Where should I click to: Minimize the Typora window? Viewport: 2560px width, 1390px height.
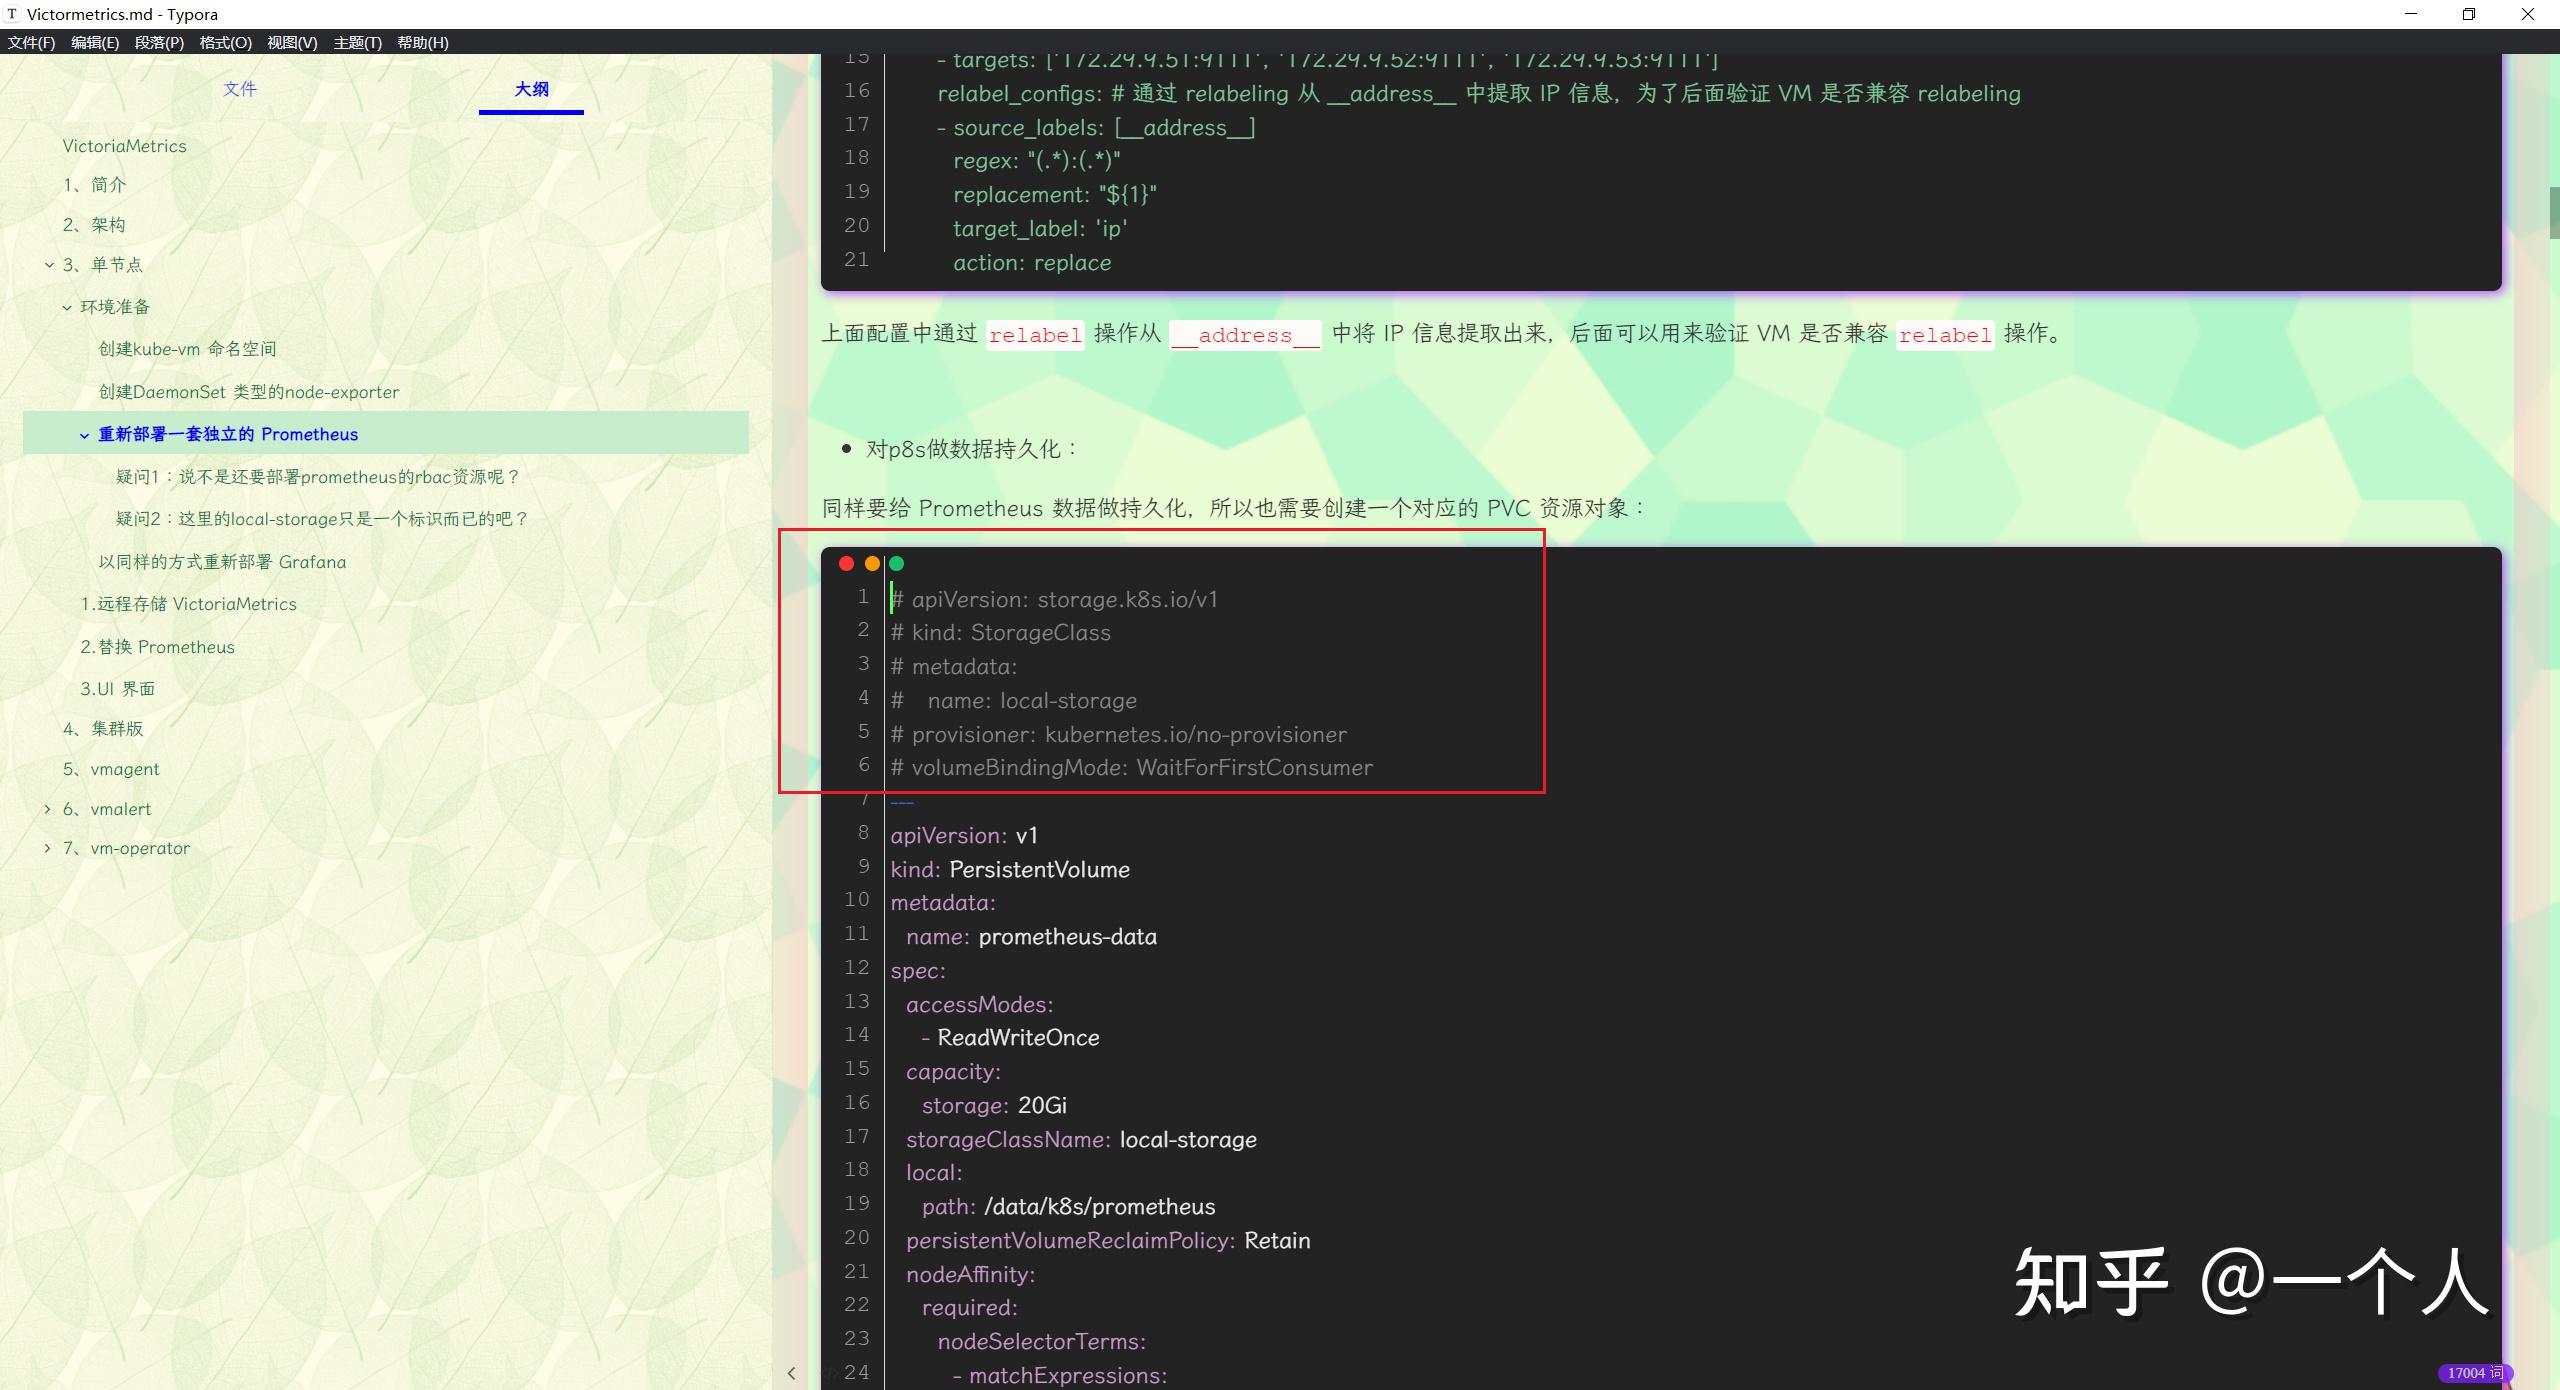(x=2411, y=14)
